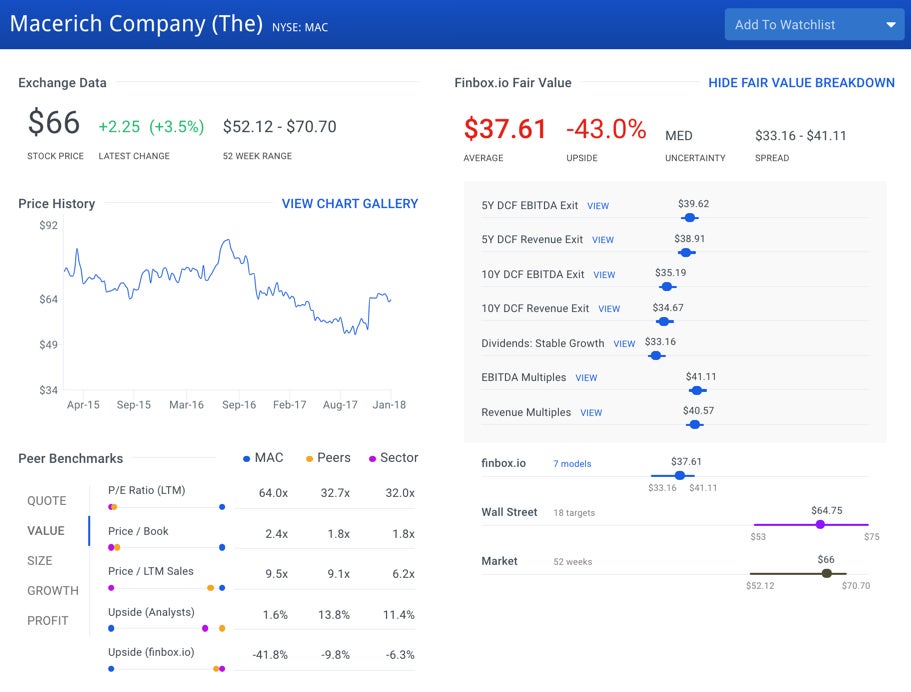Click the blue MAC dot on Upside (finbox.io) bar
Screen dimensions: 911x692
[x=111, y=669]
